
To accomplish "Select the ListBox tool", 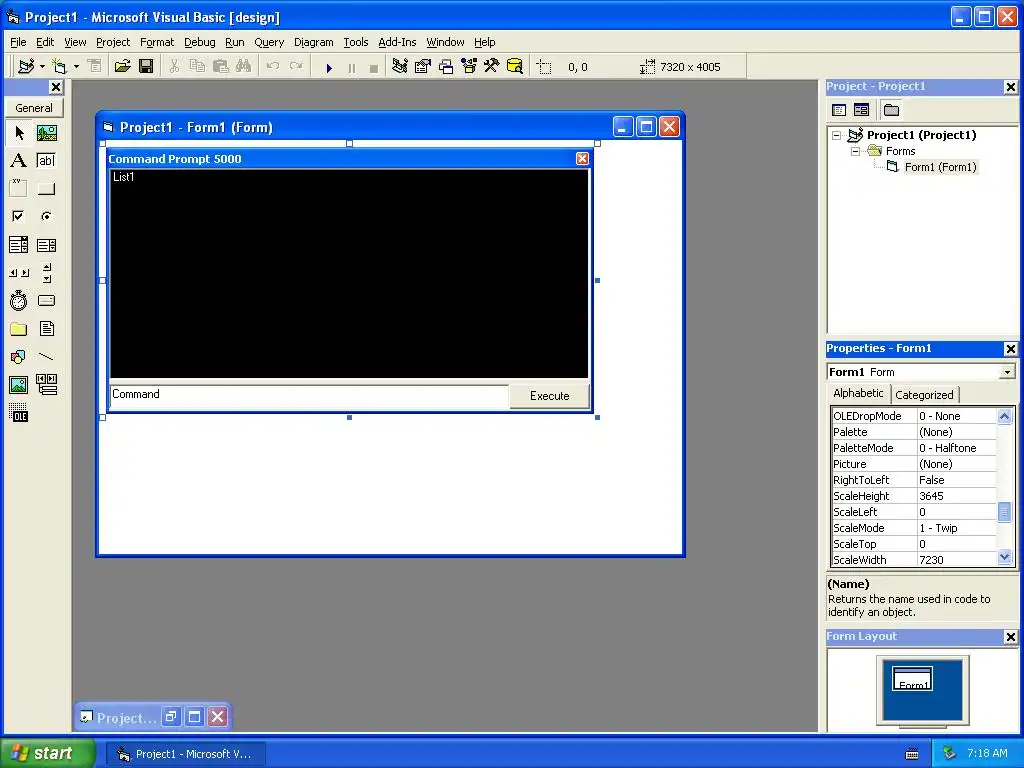I will coord(46,245).
